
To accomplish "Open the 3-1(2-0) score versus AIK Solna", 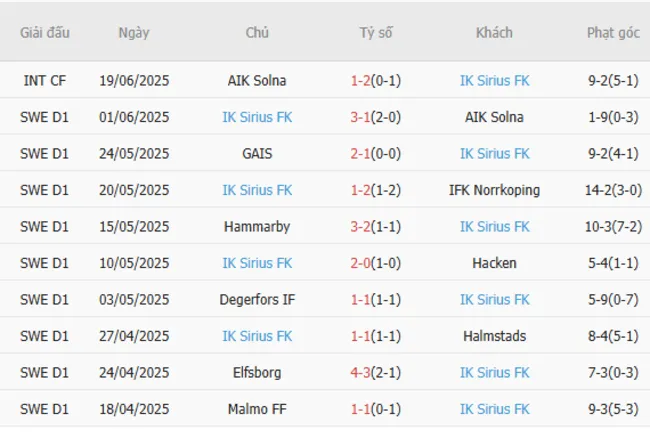I will (x=376, y=117).
